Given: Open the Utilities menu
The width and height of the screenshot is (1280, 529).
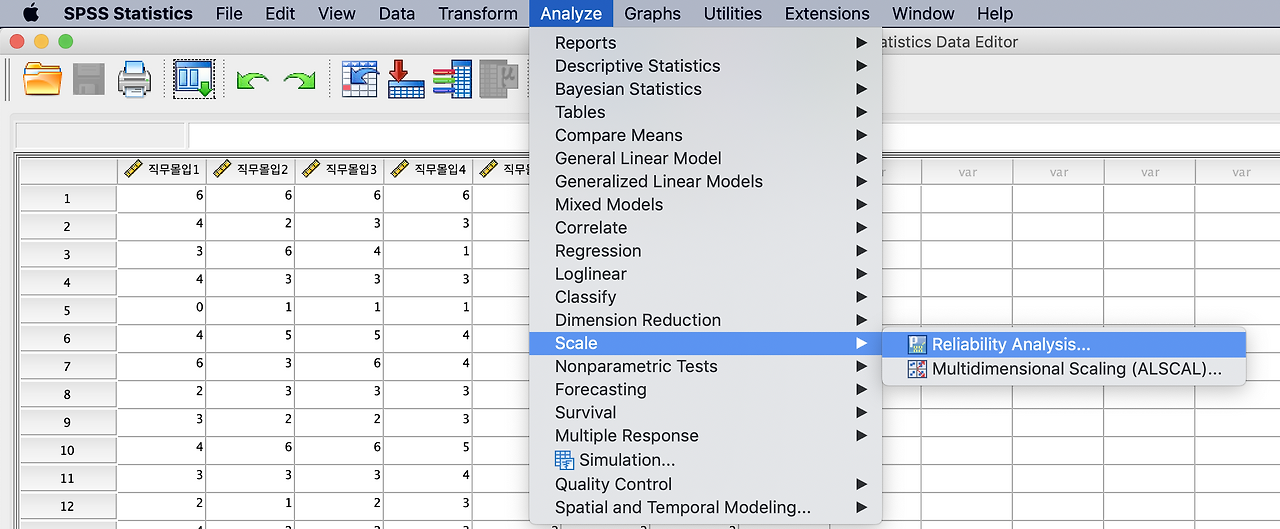Looking at the screenshot, I should 733,13.
